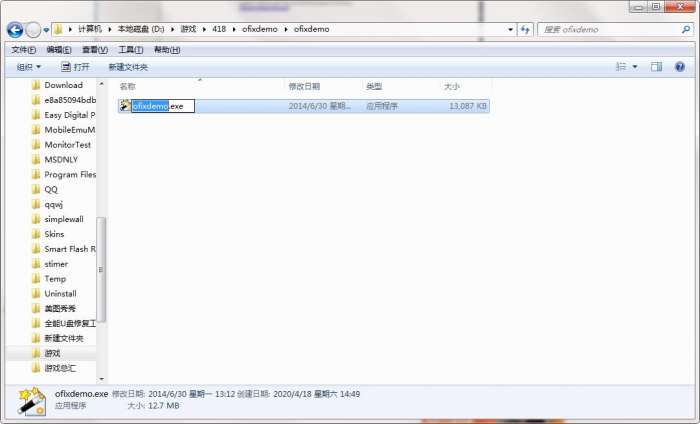Click the search ofixdemo input field

pyautogui.click(x=609, y=30)
